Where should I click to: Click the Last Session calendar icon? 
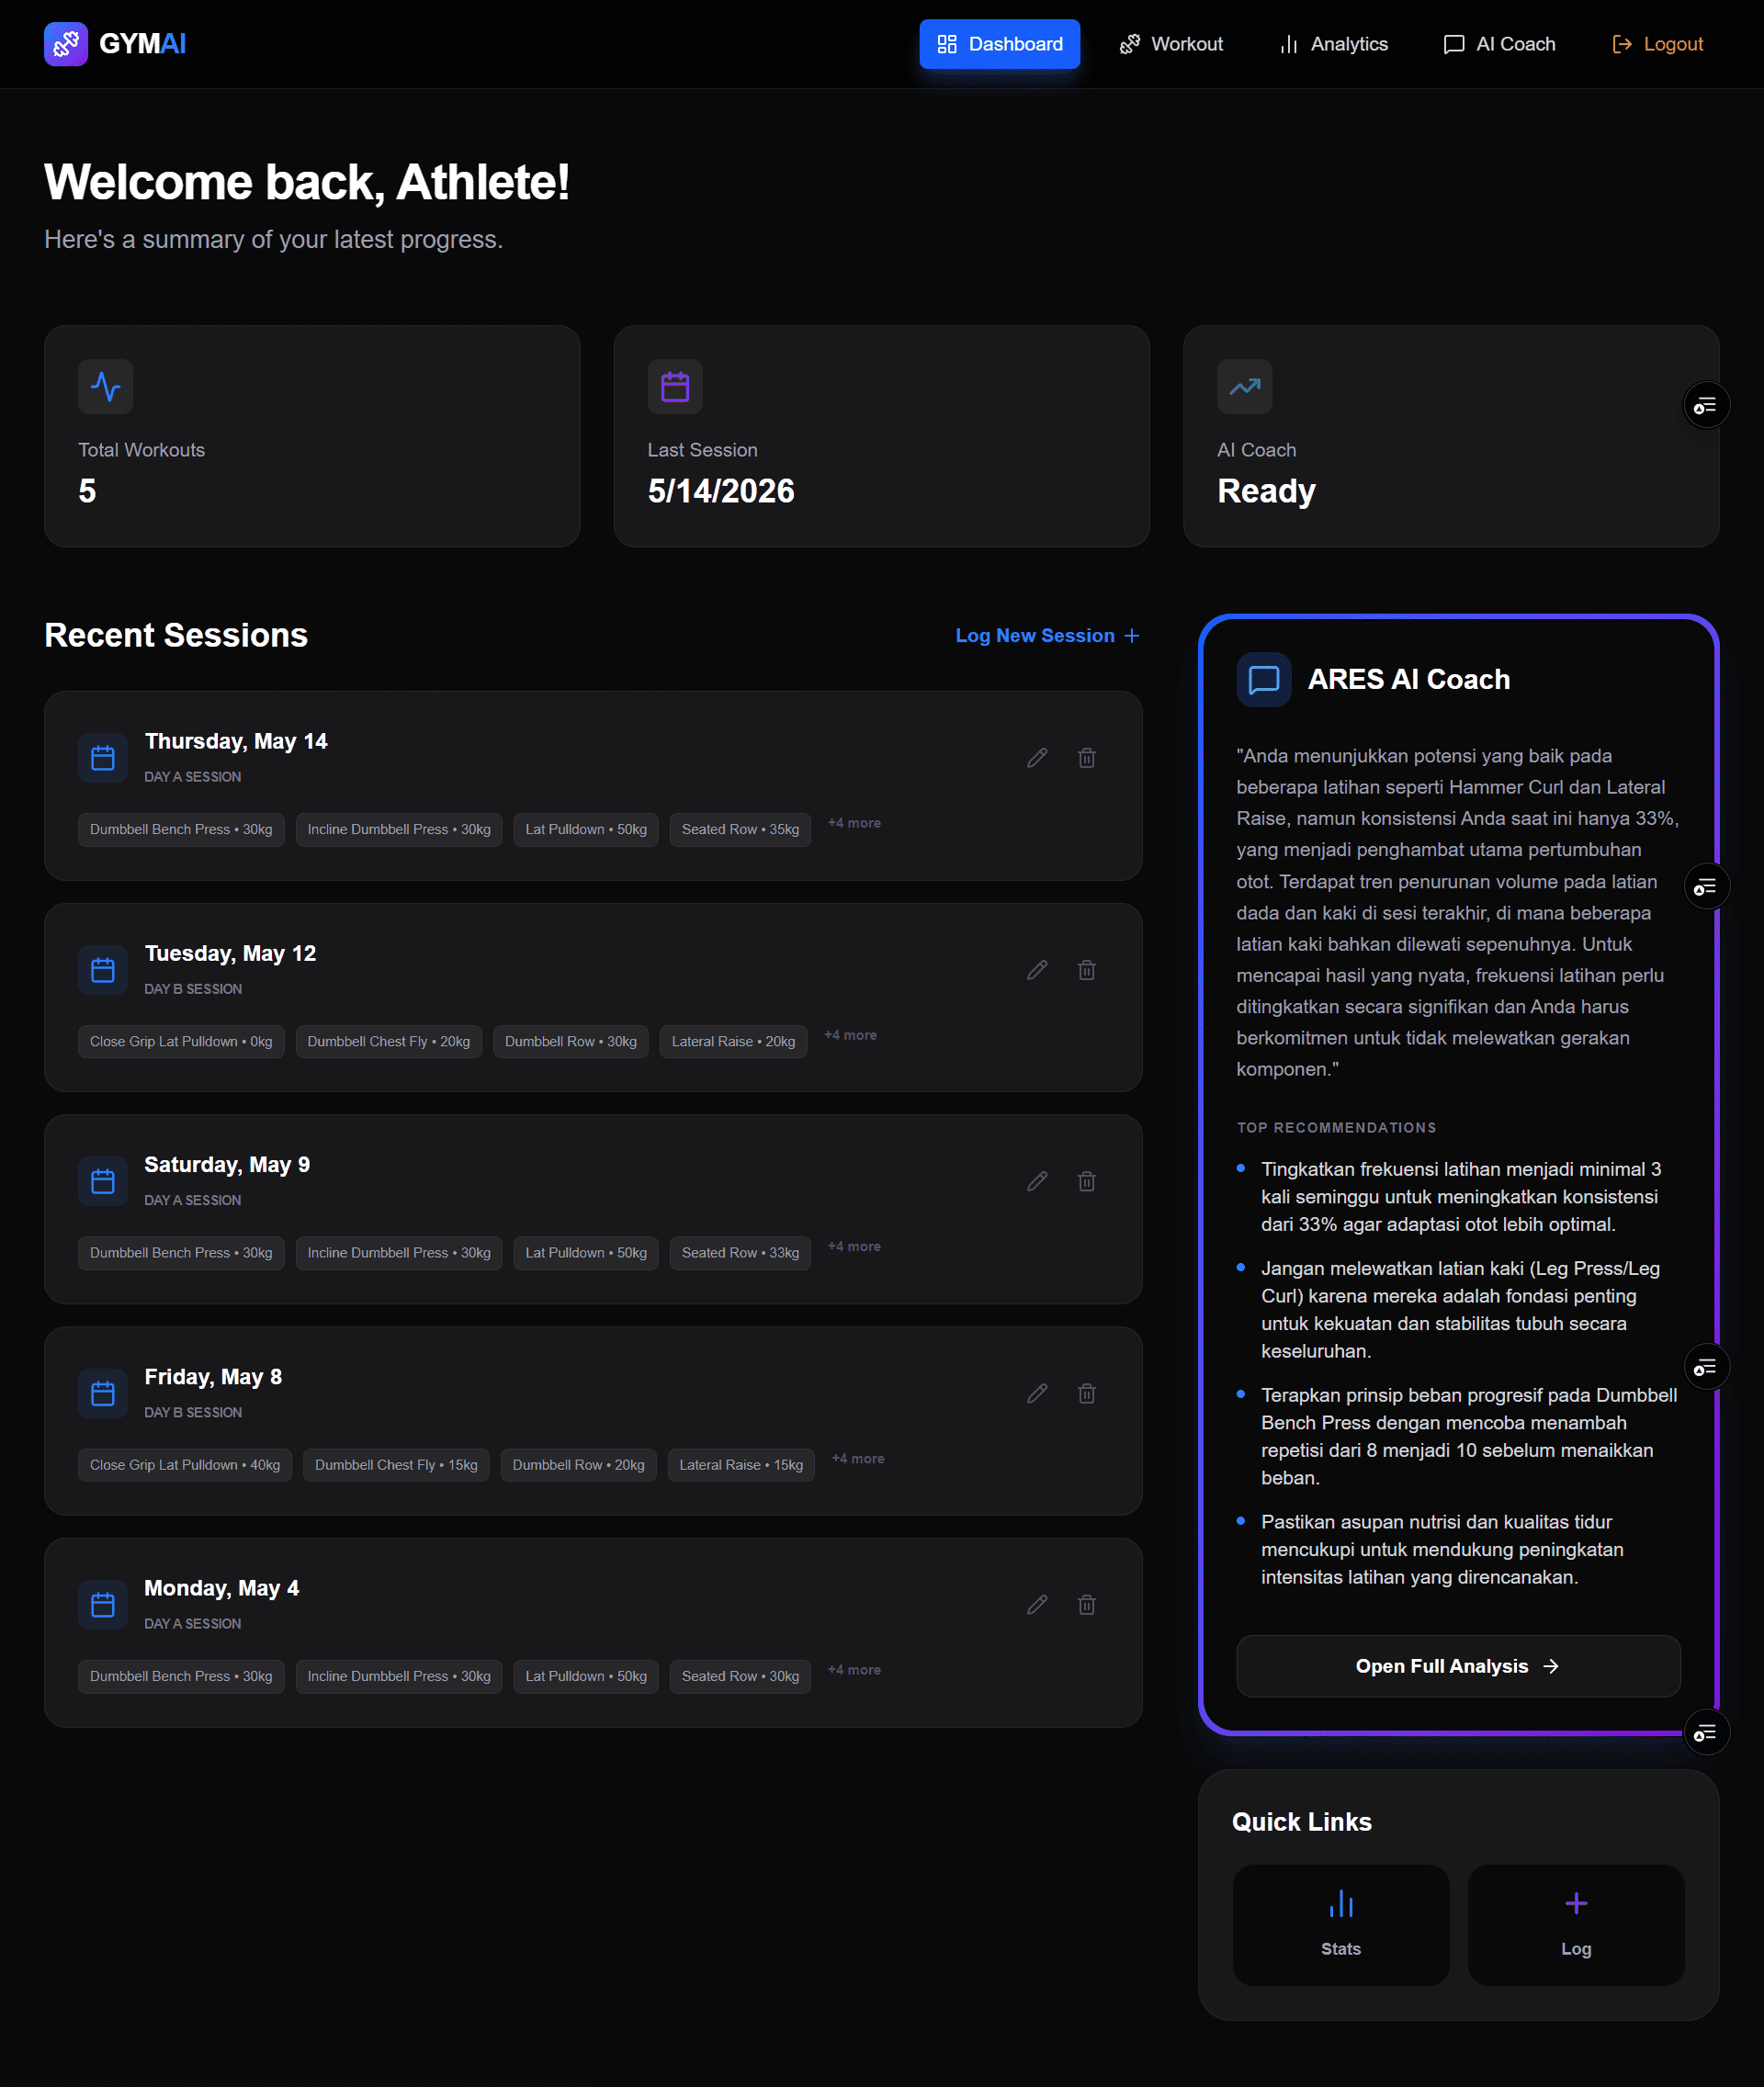pyautogui.click(x=675, y=386)
